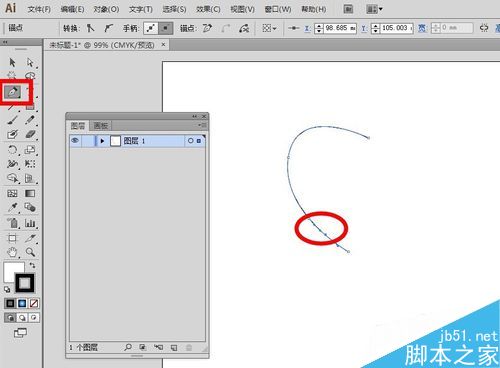The image size is (500, 368).
Task: Collapse the Layers panel to icons
Action: 194,116
